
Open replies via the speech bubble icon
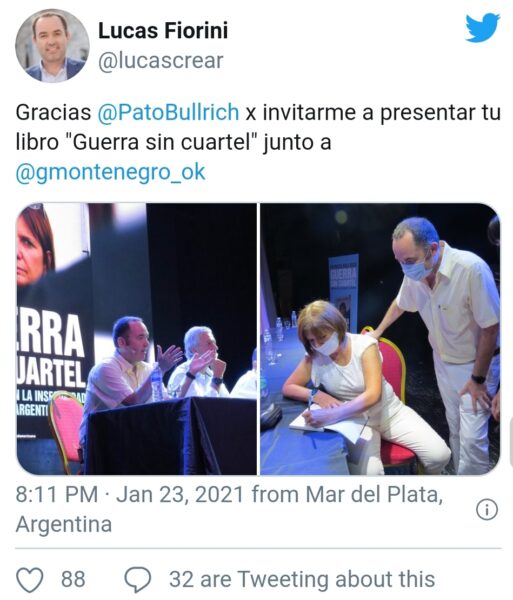(138, 580)
